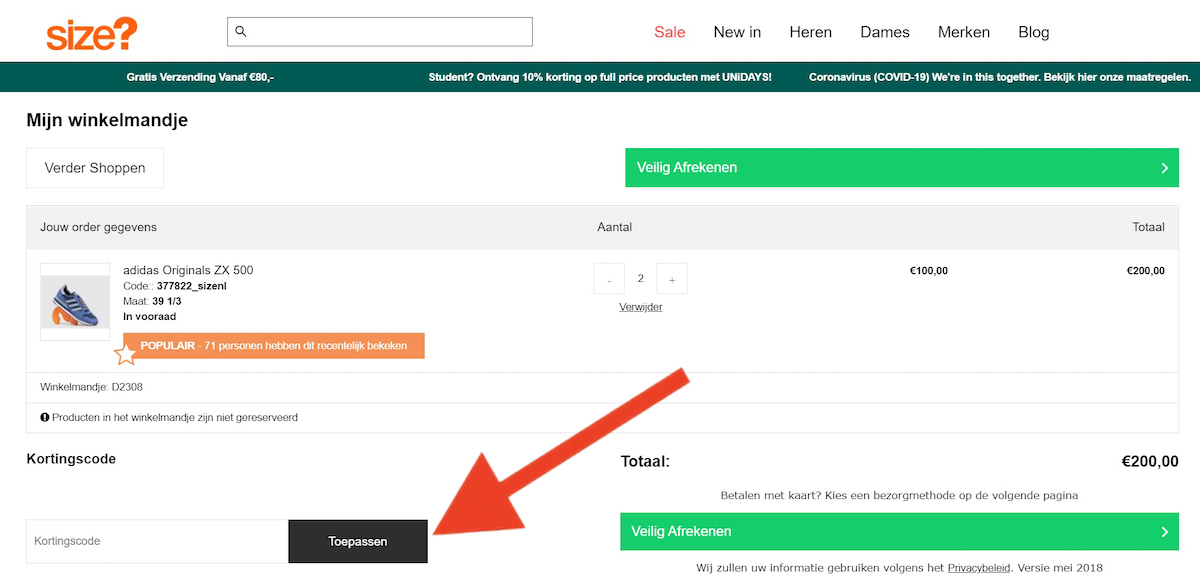Click the Code 377822_sizenl text
This screenshot has height=583, width=1200.
(175, 286)
